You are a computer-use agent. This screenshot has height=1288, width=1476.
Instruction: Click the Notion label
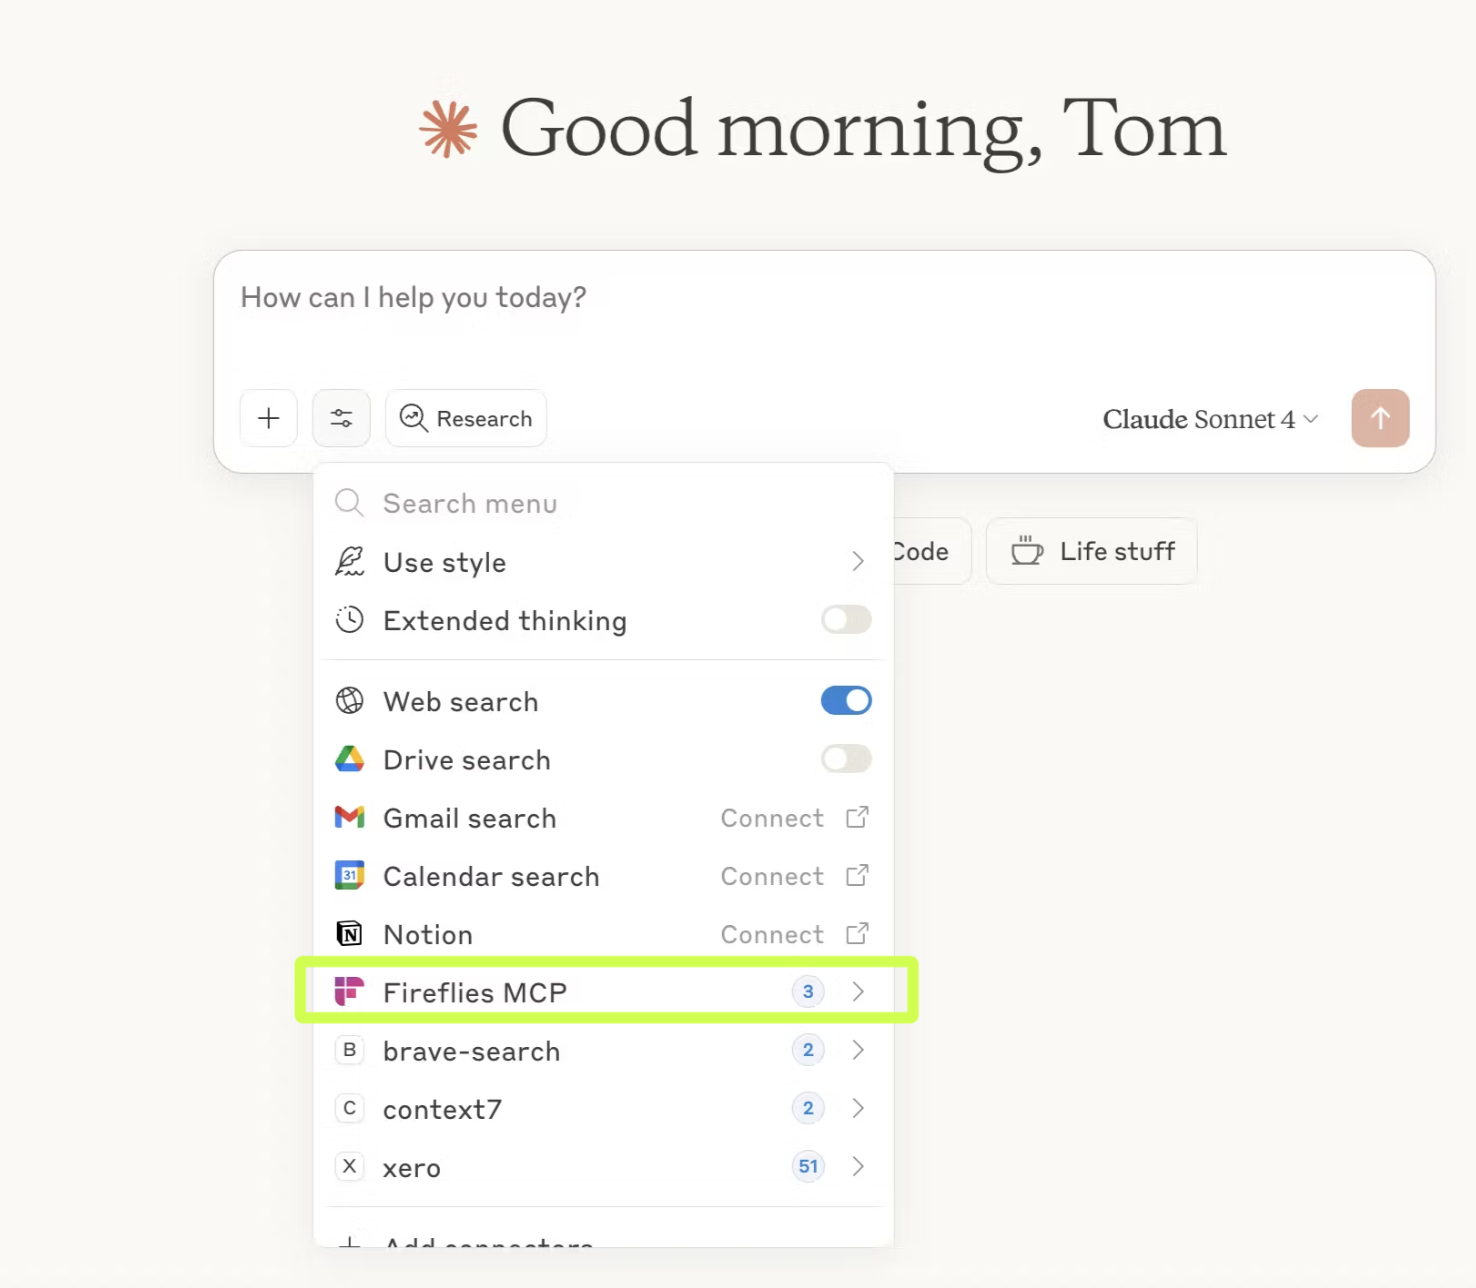428,934
